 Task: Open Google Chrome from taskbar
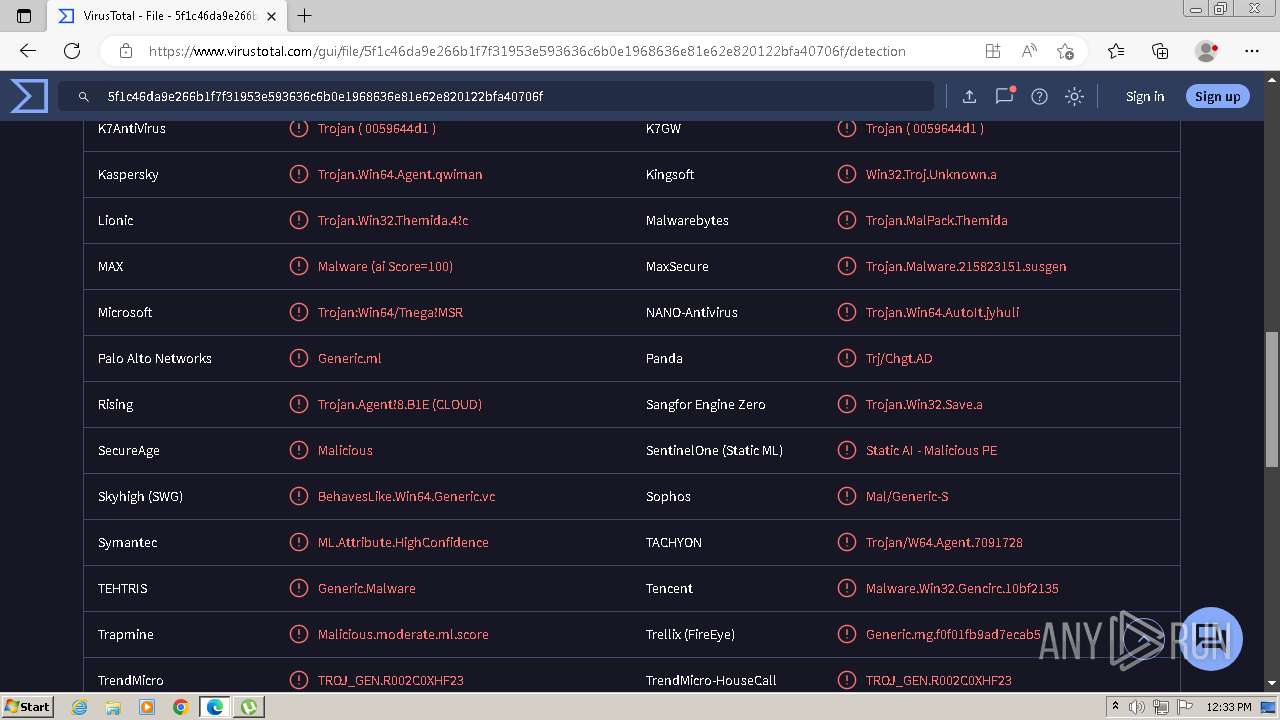180,707
